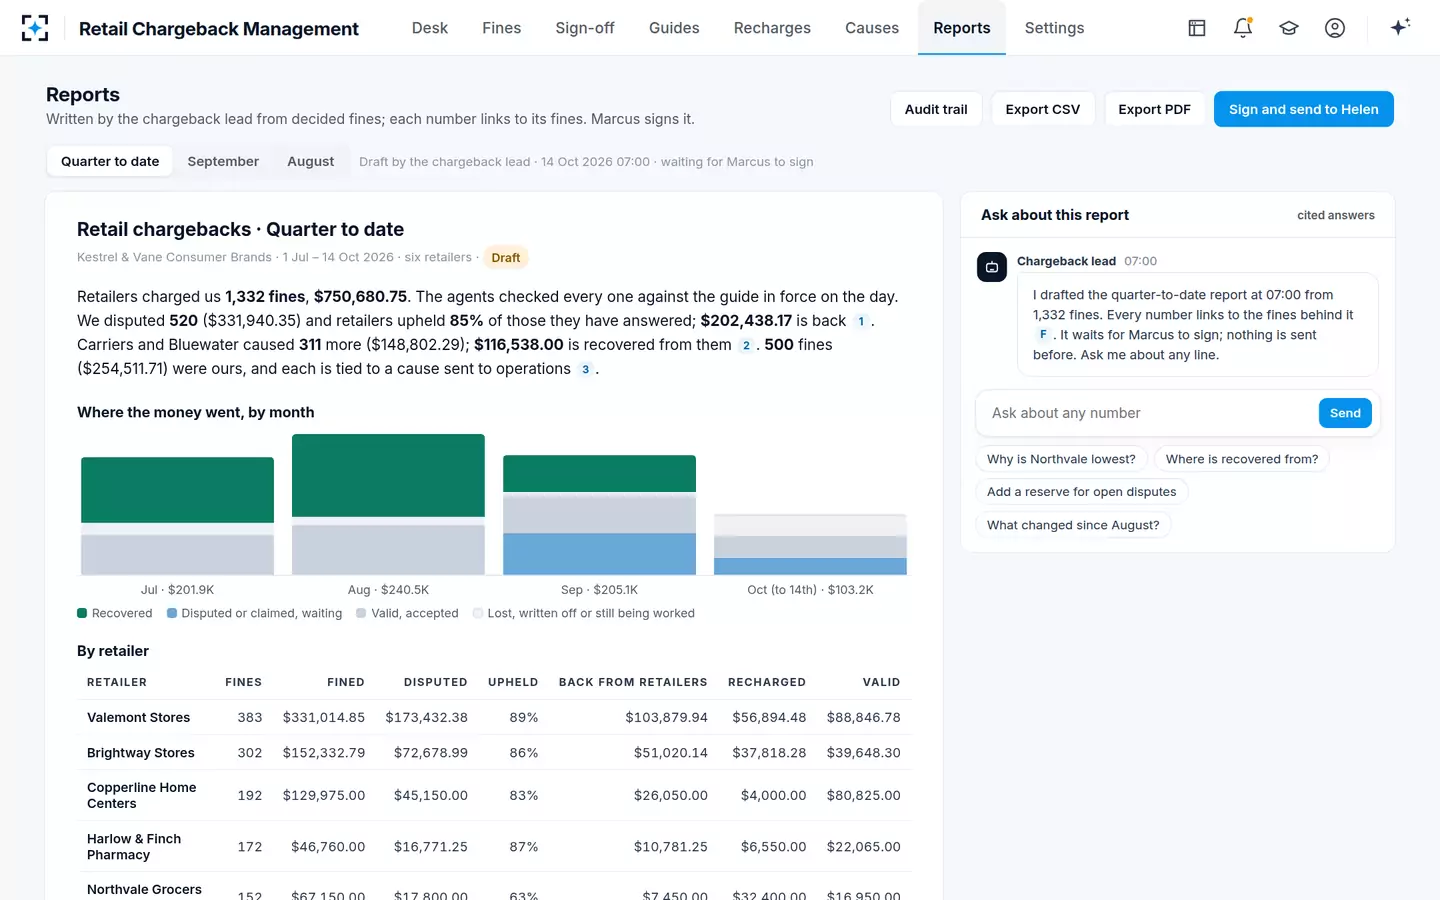Send the question to the assistant

pos(1345,413)
